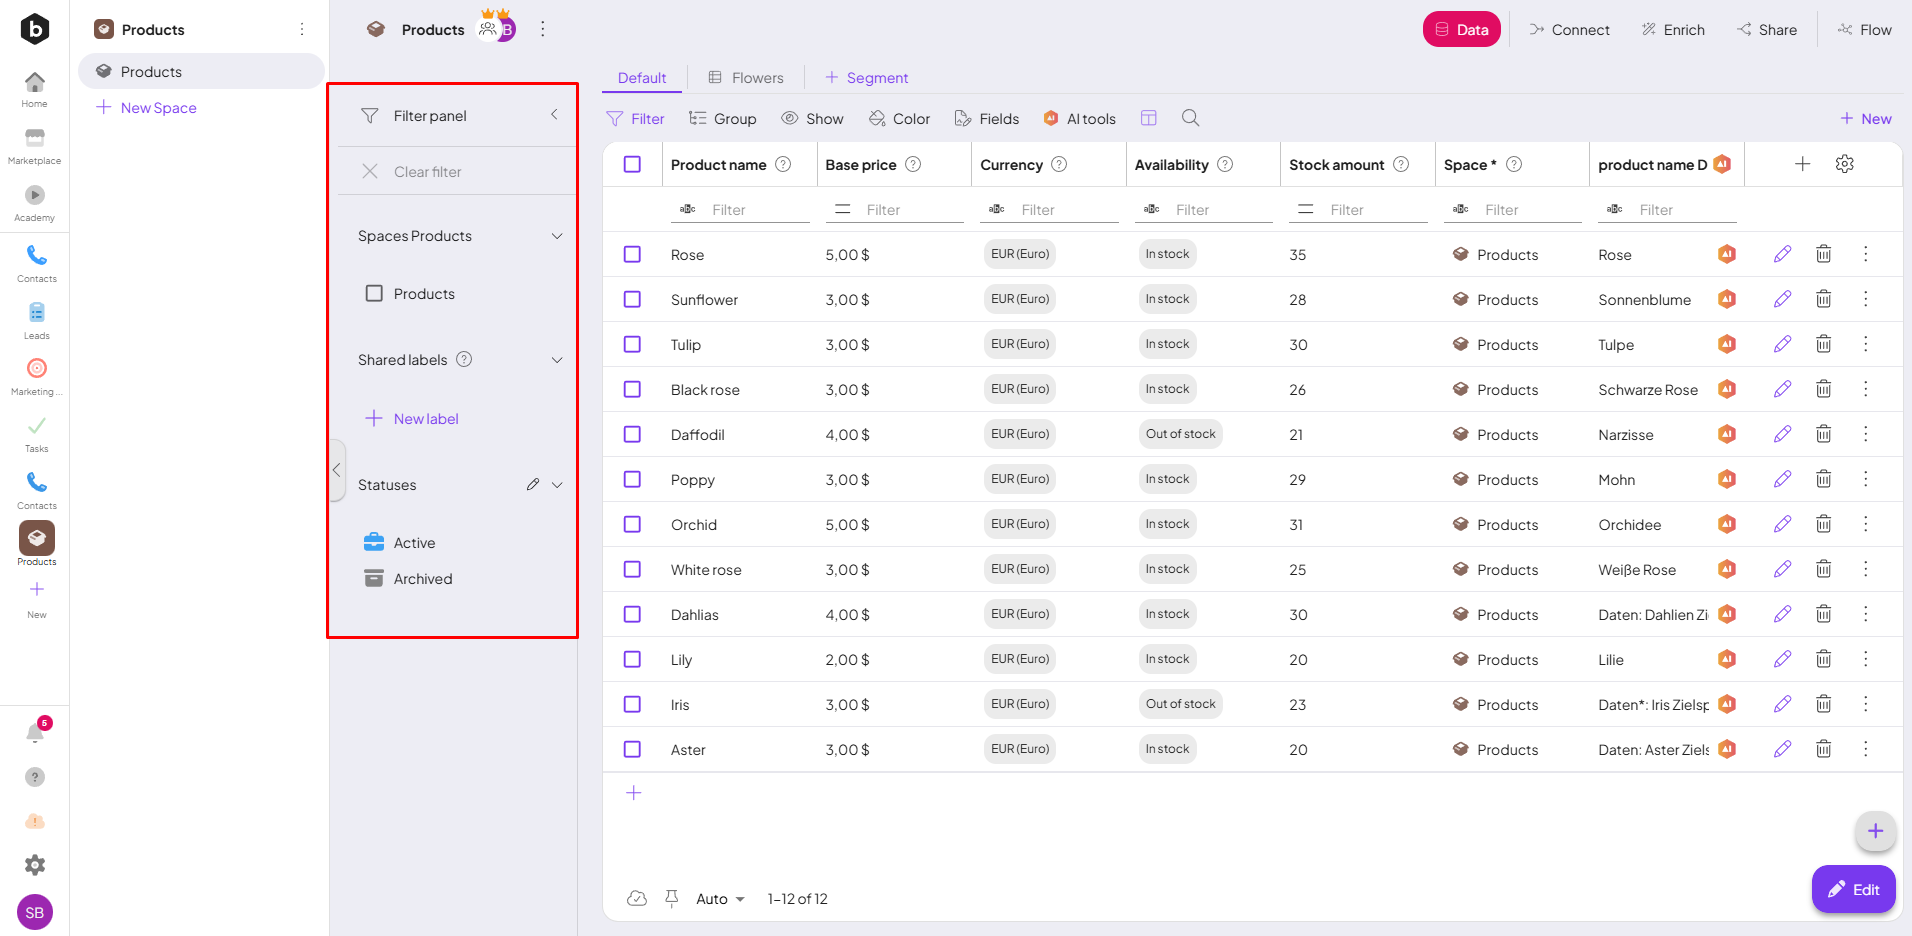Open the layout columns icon in toolbar

pyautogui.click(x=1149, y=118)
